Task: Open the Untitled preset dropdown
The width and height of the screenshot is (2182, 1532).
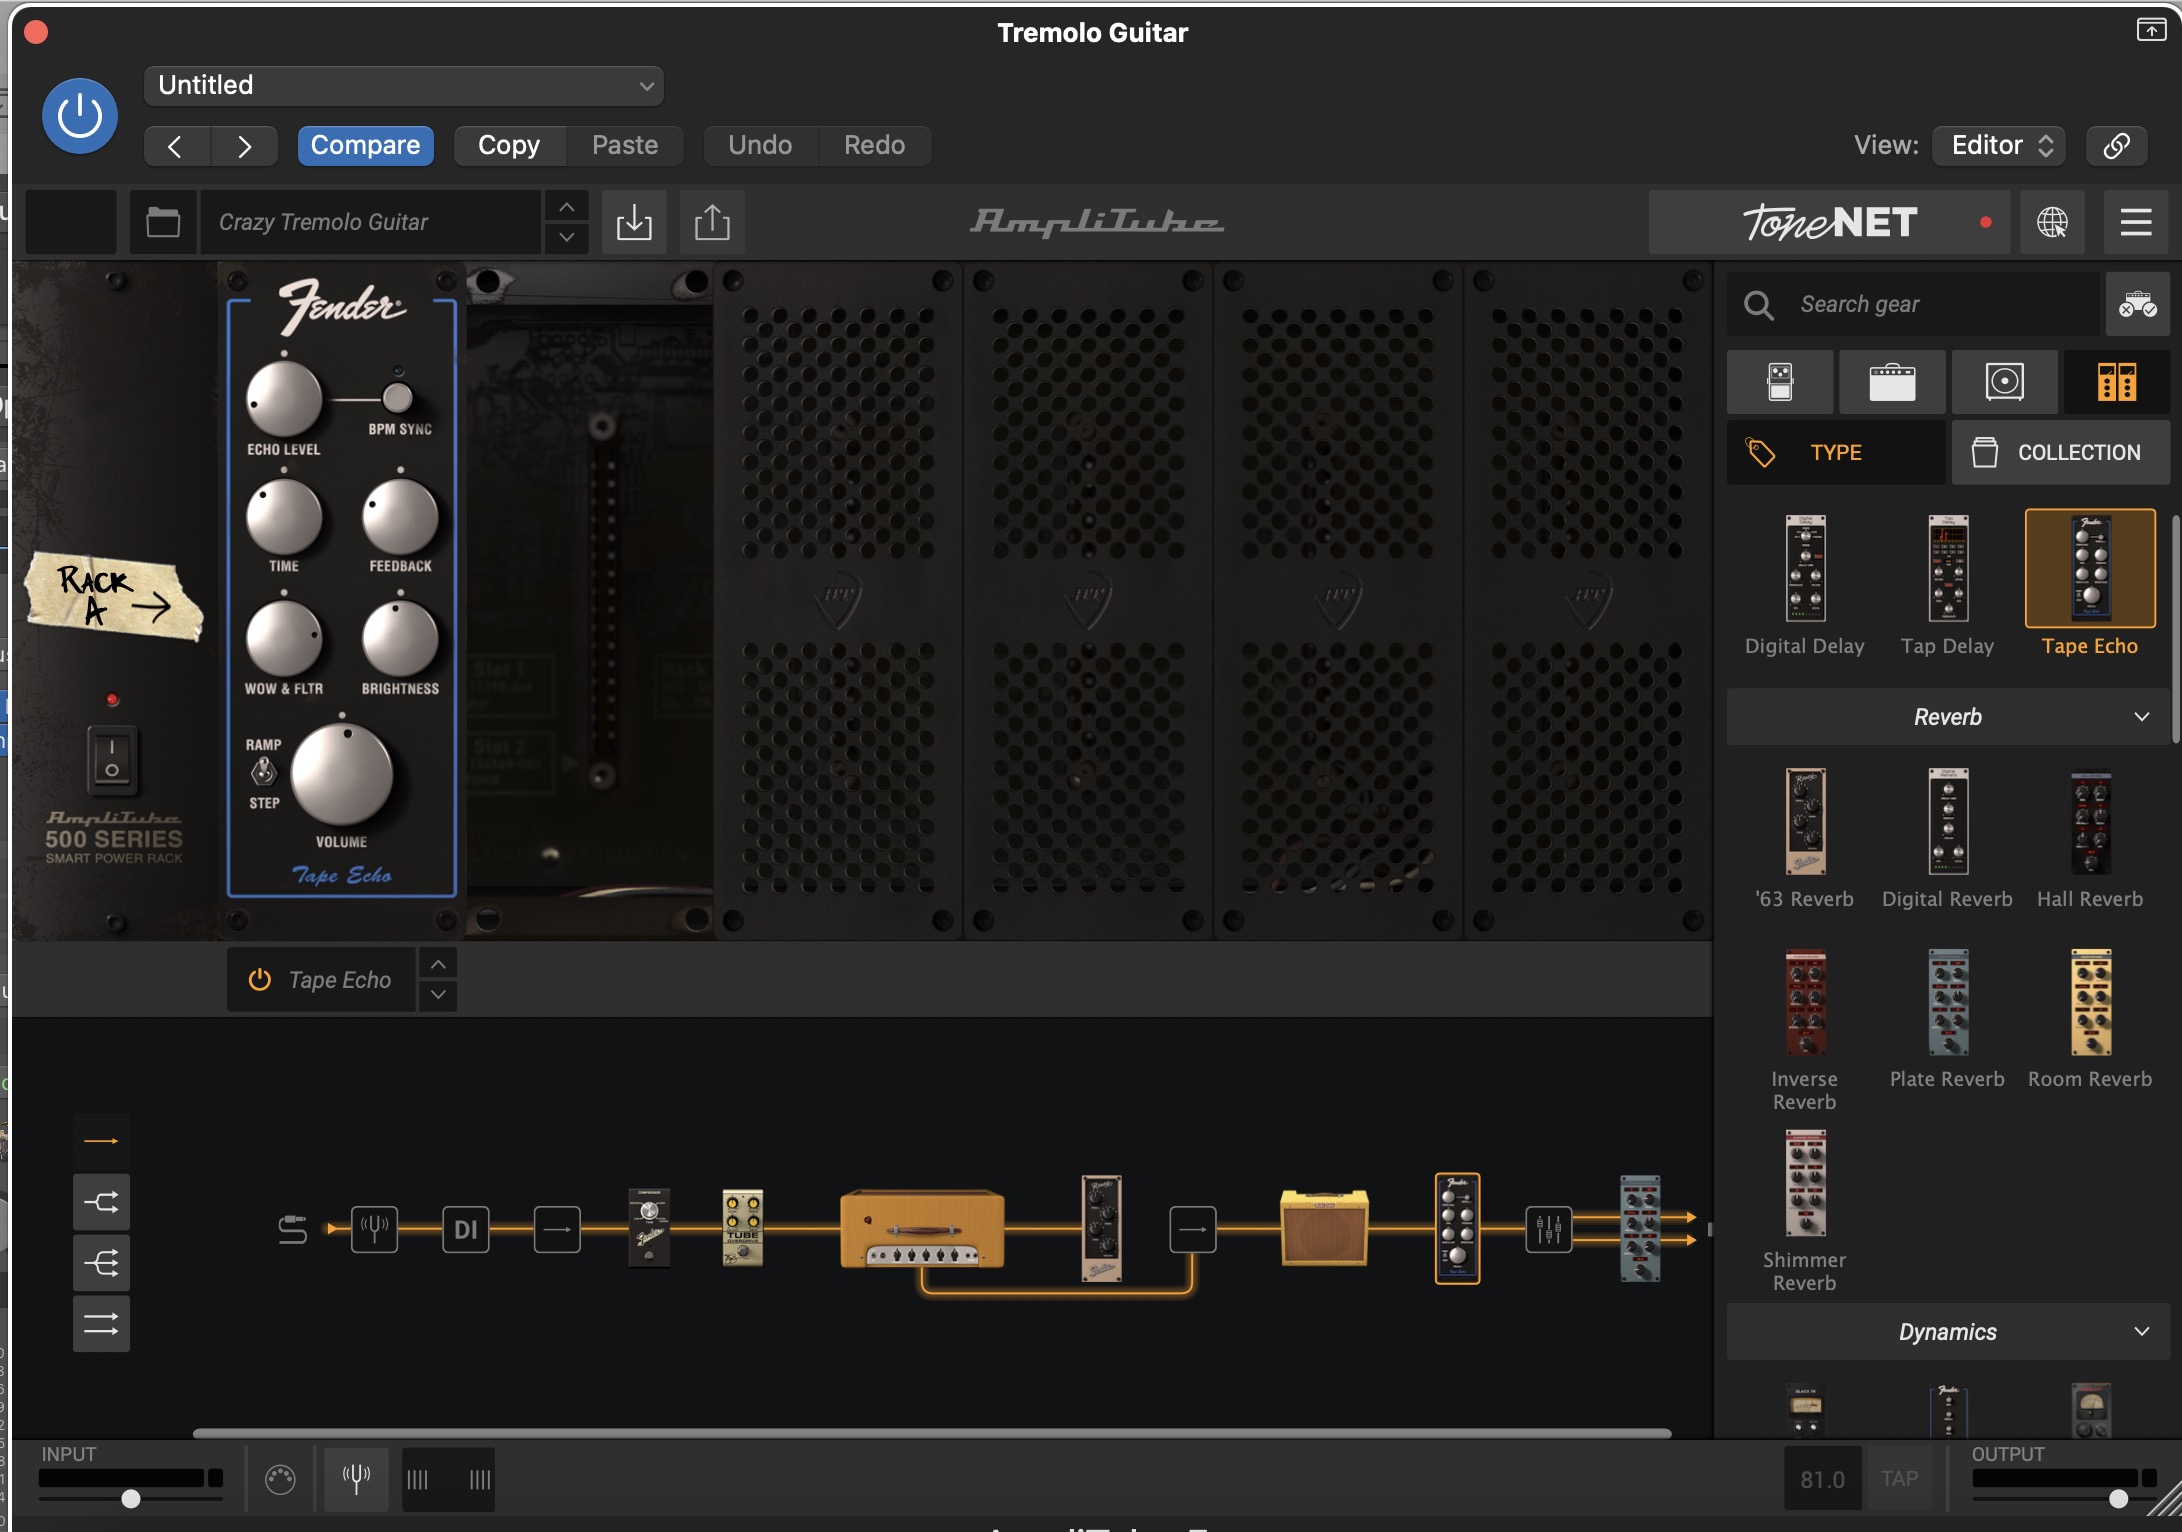Action: coord(404,86)
